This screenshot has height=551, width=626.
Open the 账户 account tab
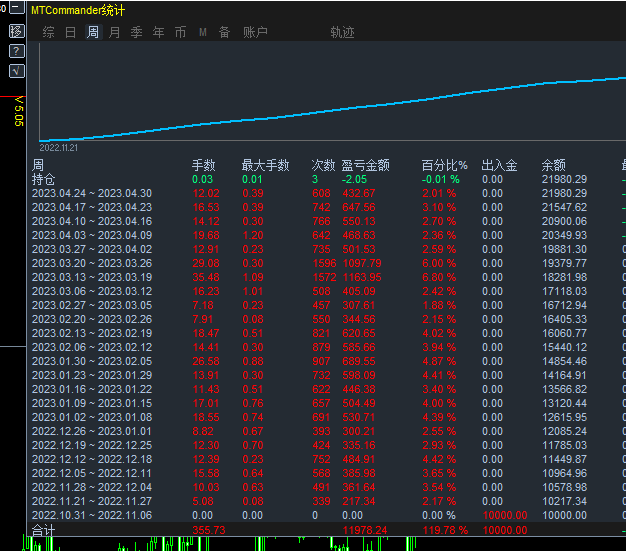pos(255,32)
